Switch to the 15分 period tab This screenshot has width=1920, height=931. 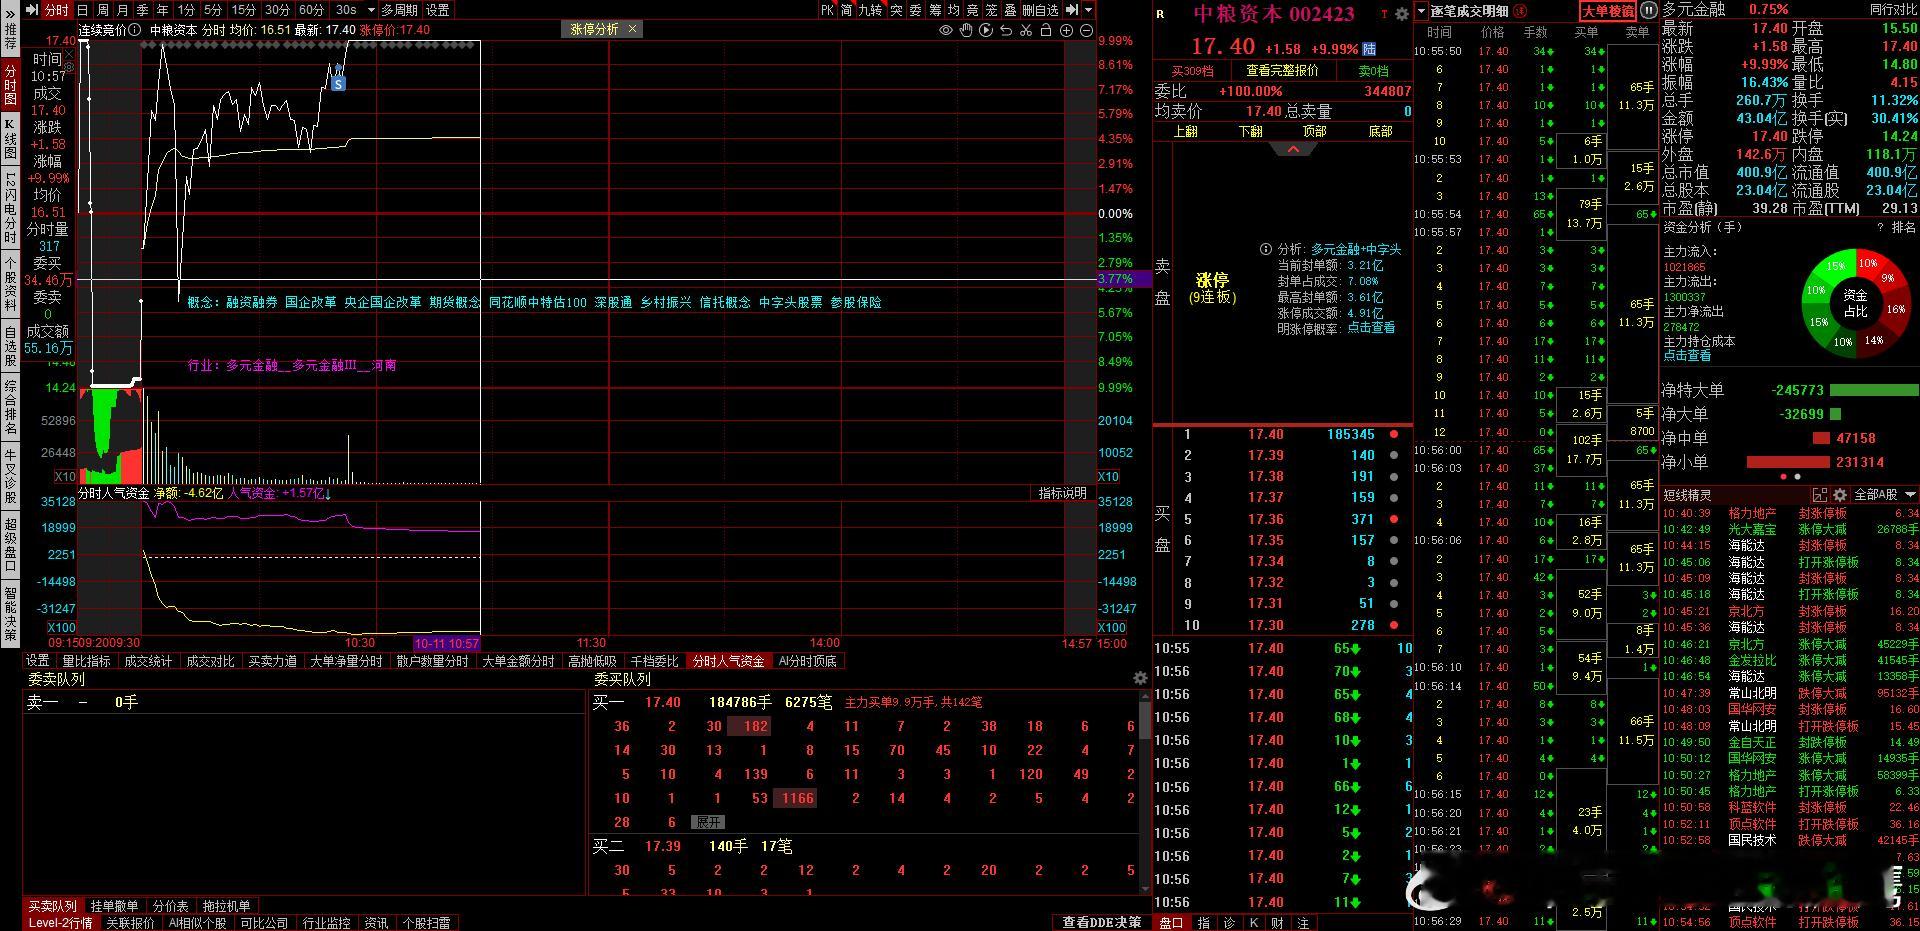point(243,10)
